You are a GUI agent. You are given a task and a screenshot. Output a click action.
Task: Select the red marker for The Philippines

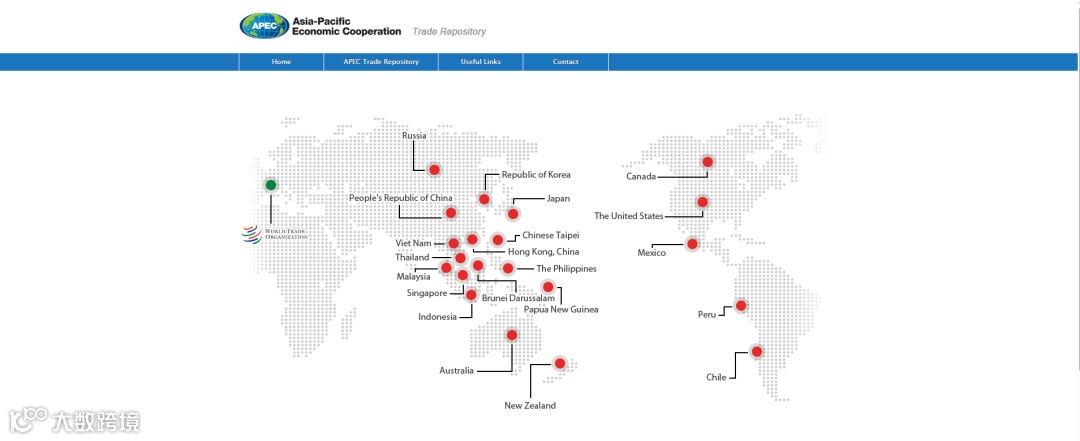[x=508, y=268]
